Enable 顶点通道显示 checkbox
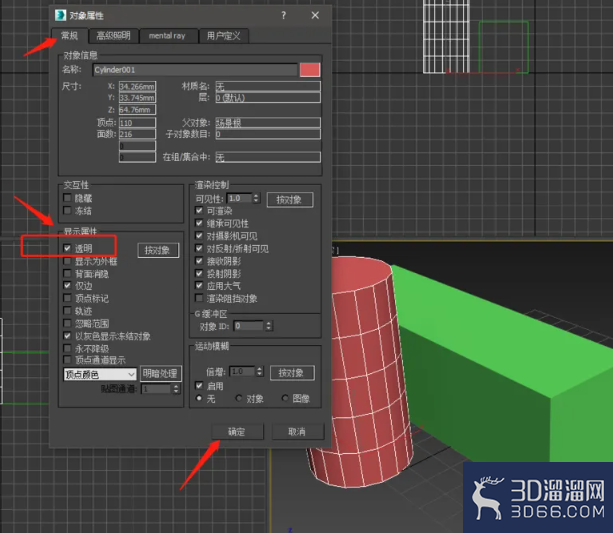 (67, 359)
